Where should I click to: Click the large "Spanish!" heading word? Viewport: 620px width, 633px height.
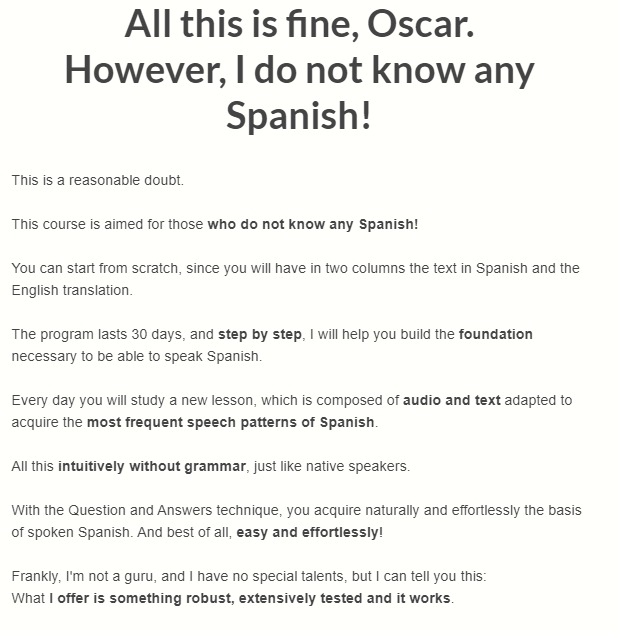pos(299,116)
